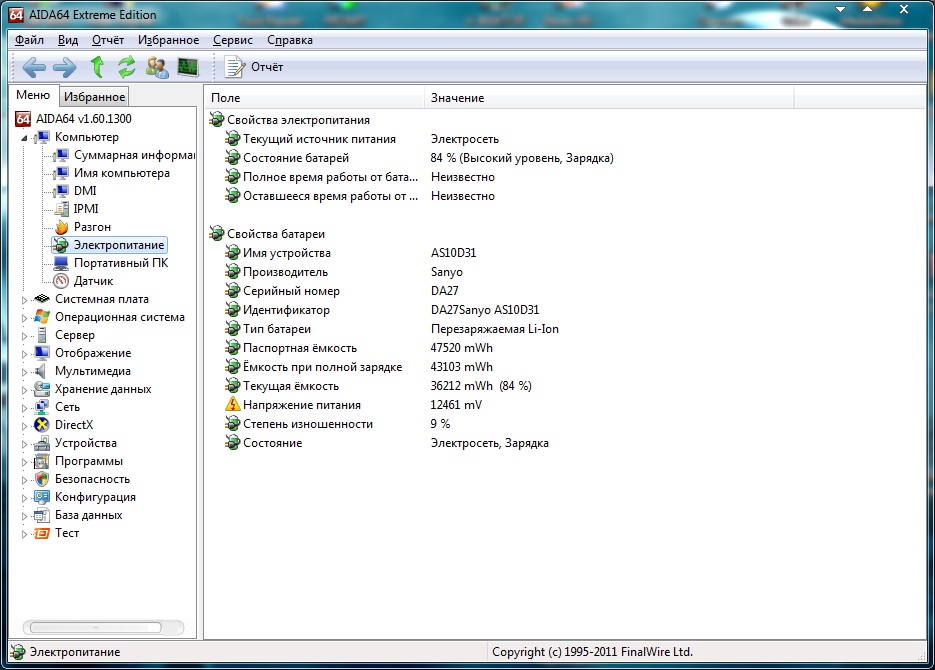The width and height of the screenshot is (935, 670).
Task: Expand the Сеть branch
Action: 24,408
